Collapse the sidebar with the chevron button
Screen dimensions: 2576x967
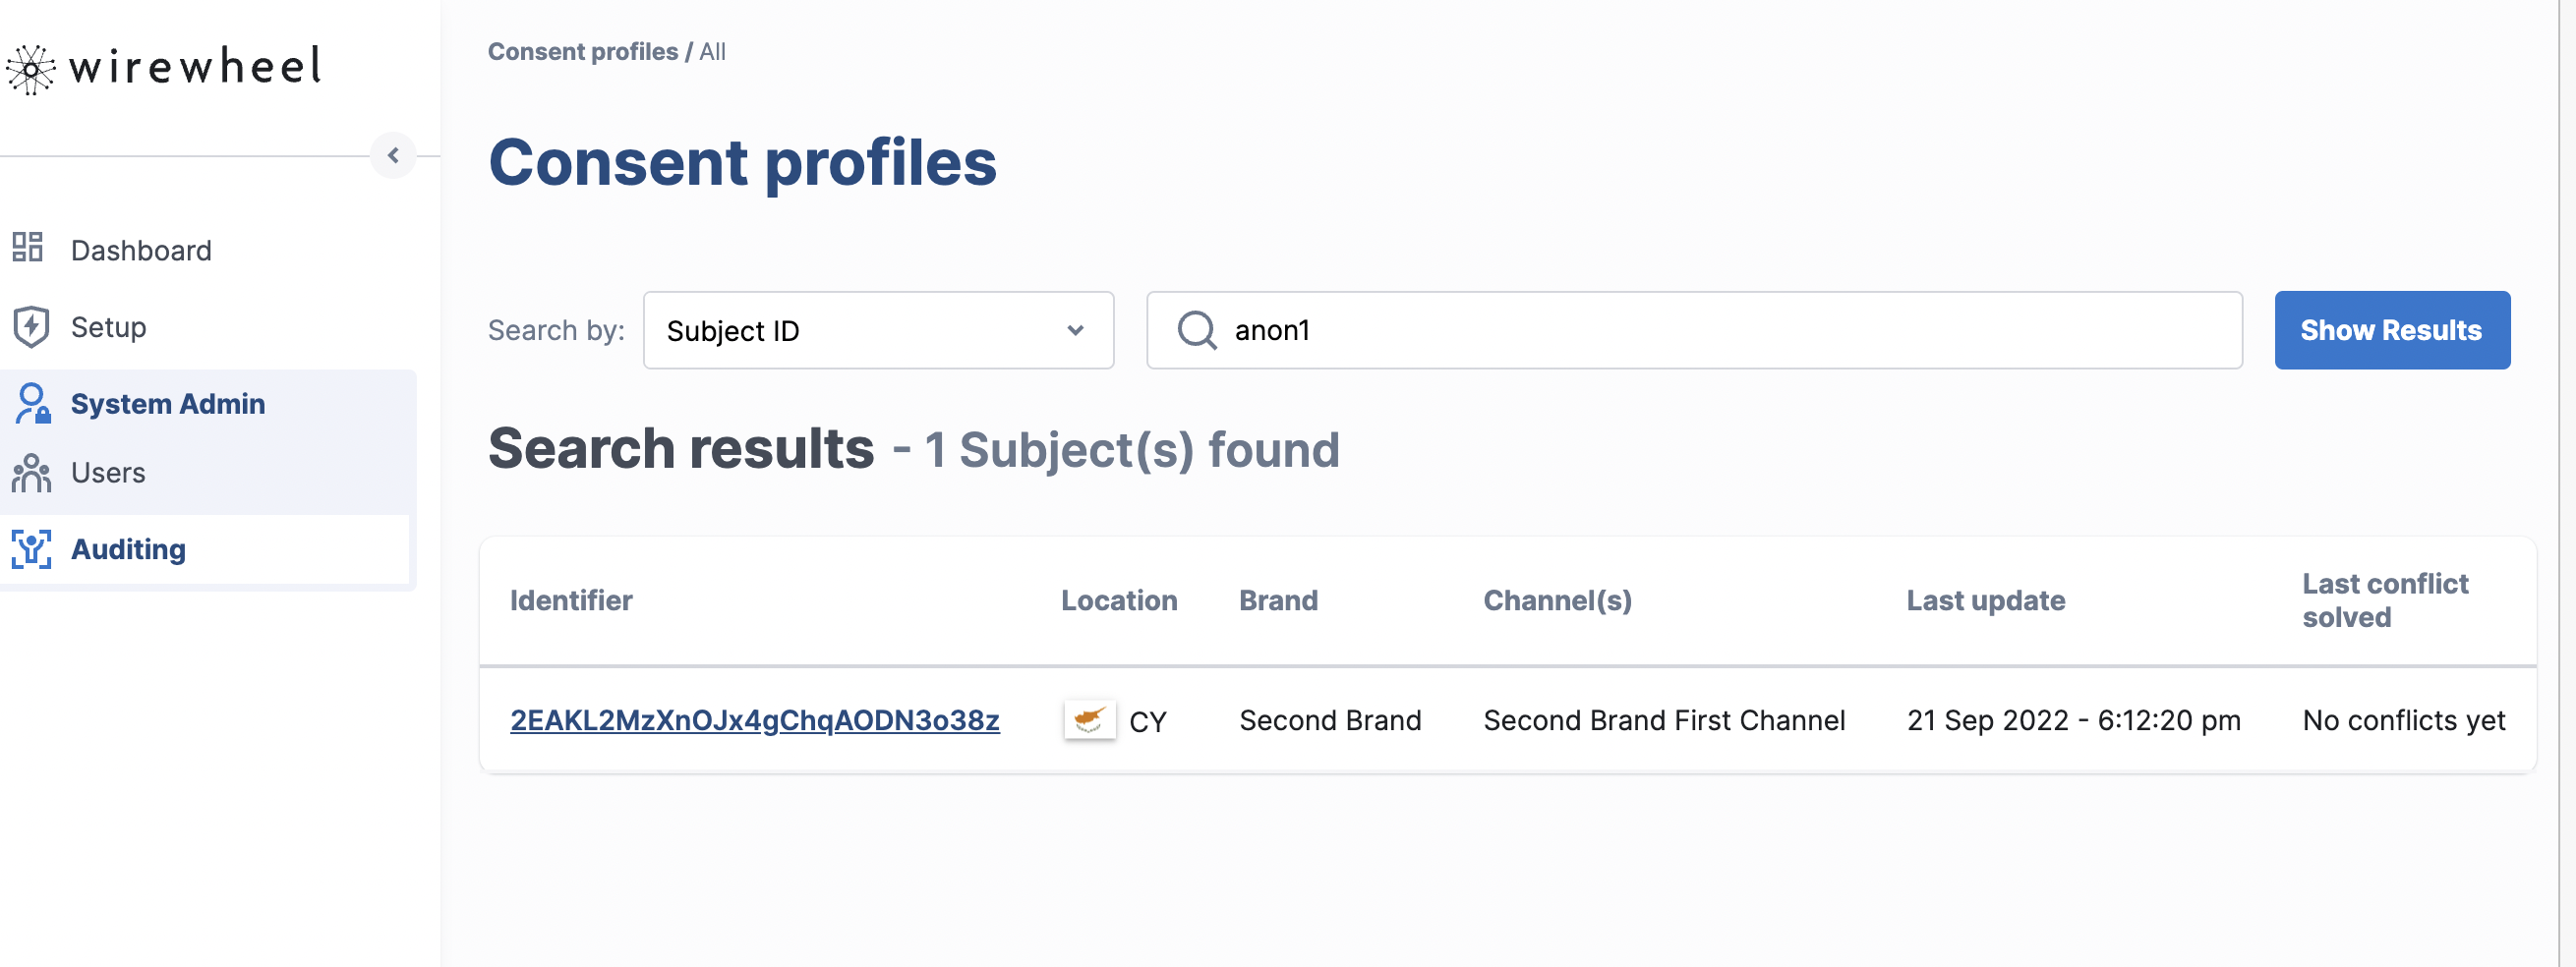393,155
